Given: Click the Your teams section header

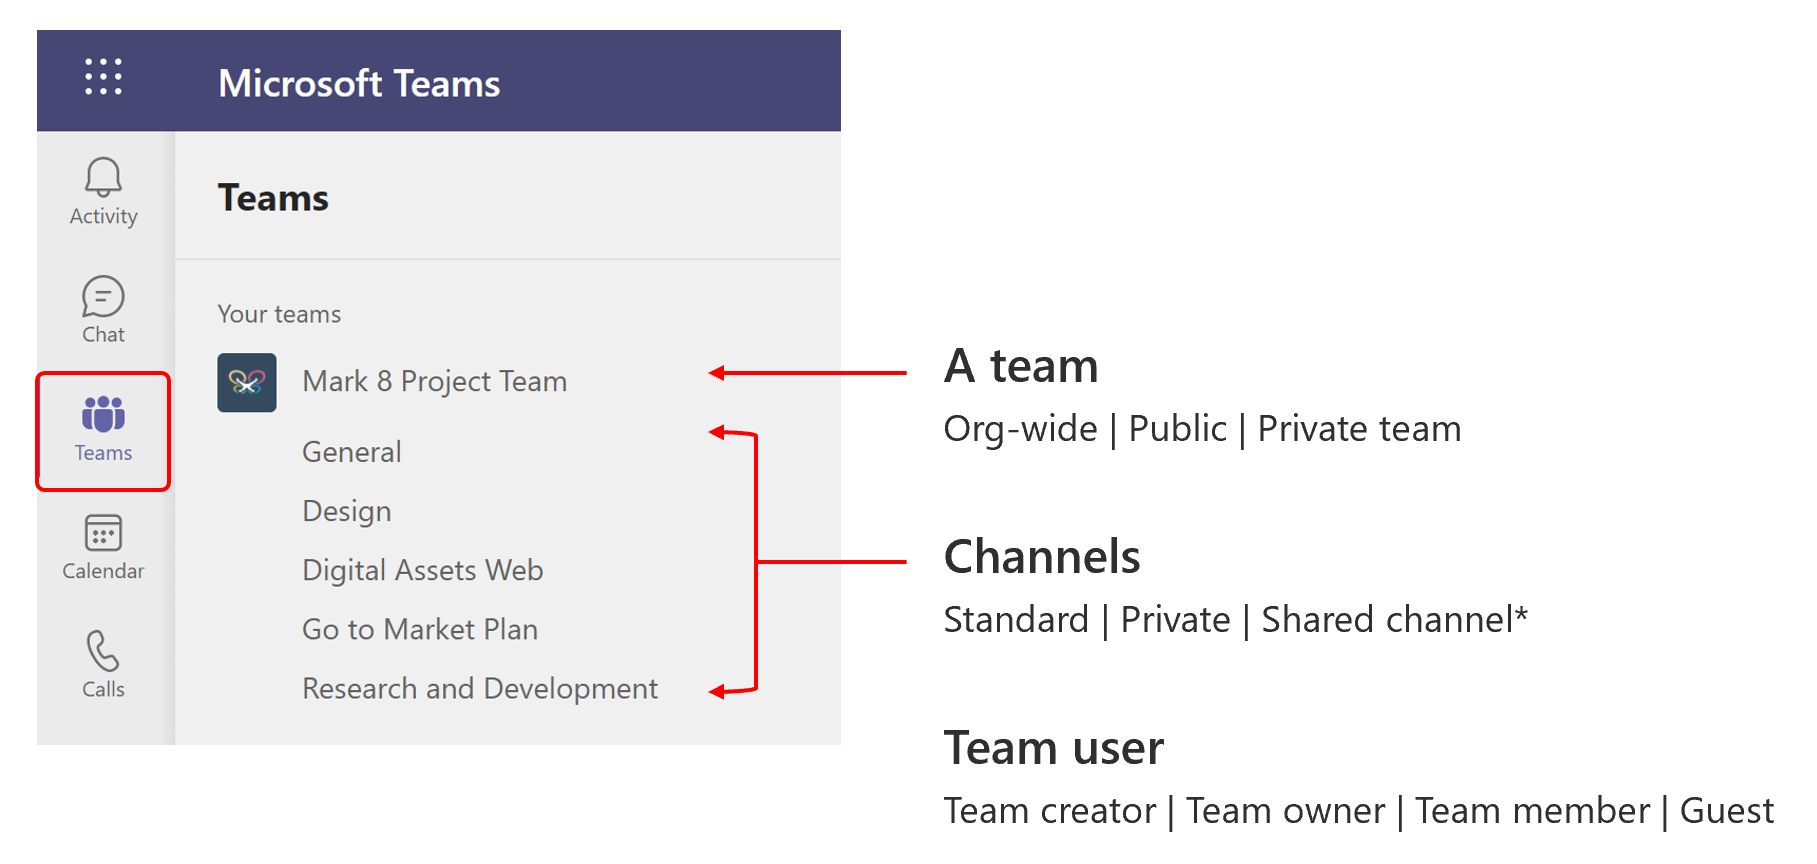Looking at the screenshot, I should tap(279, 313).
